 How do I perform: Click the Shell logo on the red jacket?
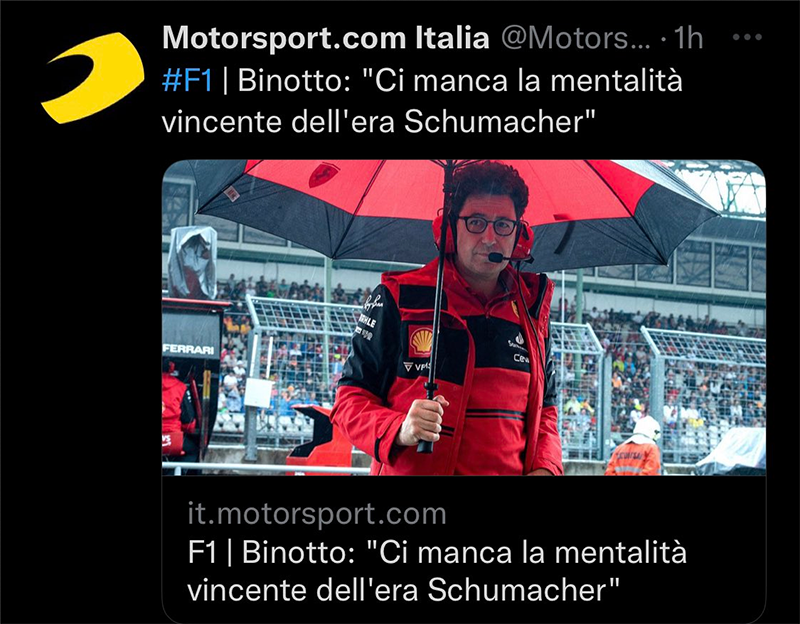pos(421,341)
